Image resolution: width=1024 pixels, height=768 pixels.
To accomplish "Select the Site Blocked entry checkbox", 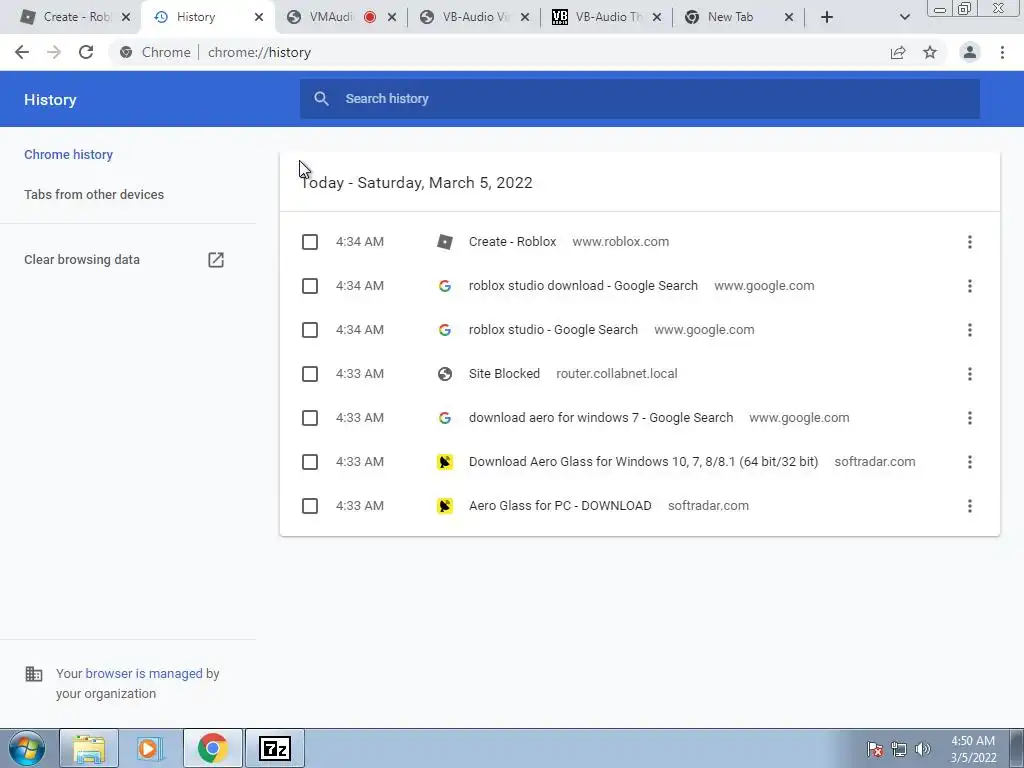I will click(310, 374).
